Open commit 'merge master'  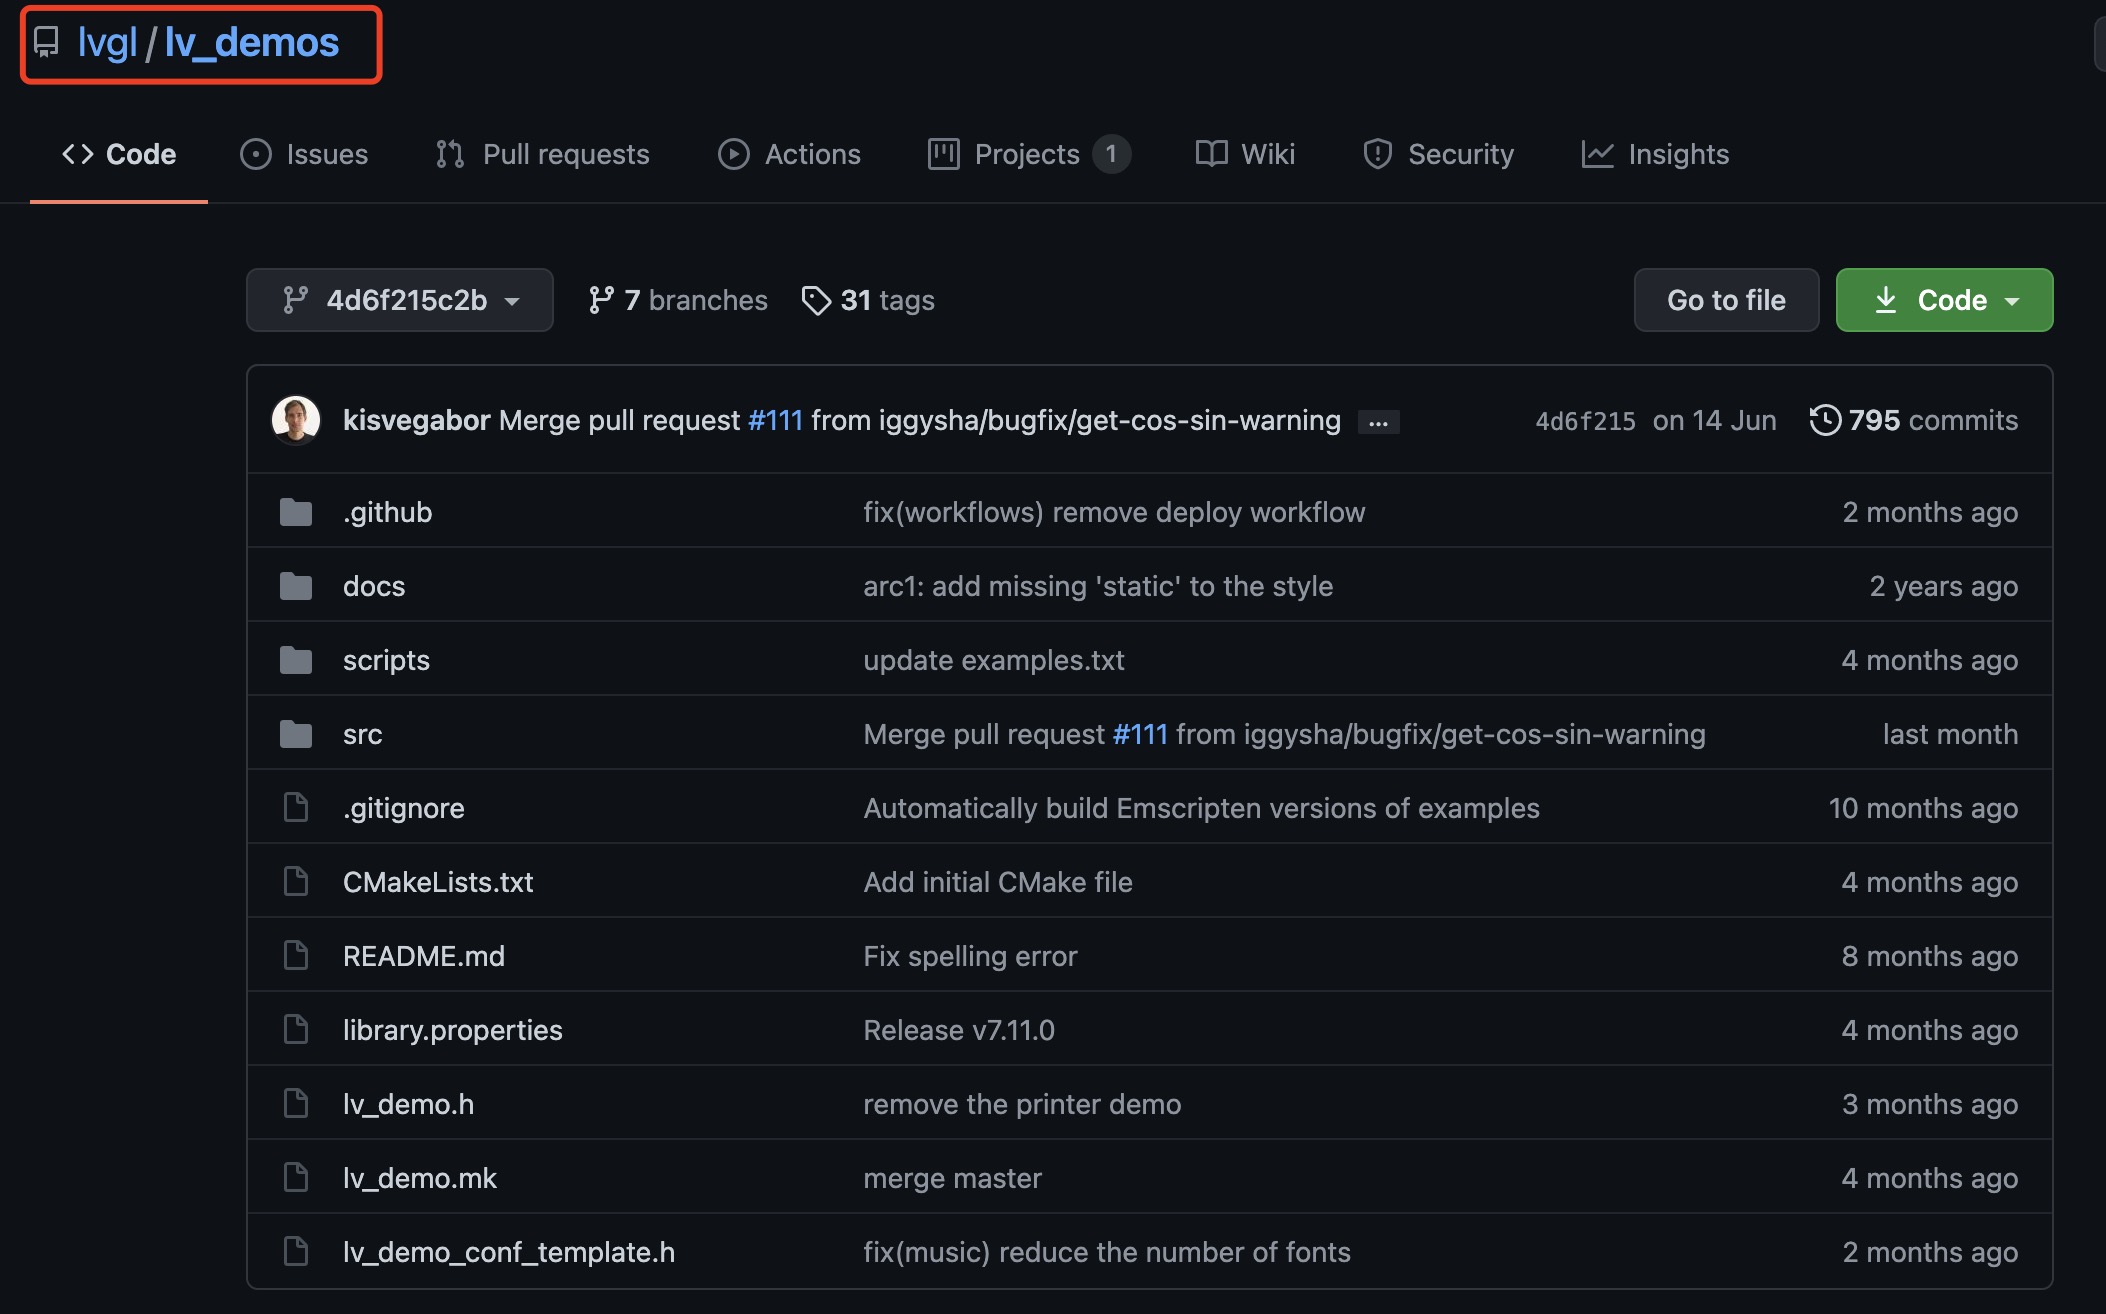point(952,1178)
